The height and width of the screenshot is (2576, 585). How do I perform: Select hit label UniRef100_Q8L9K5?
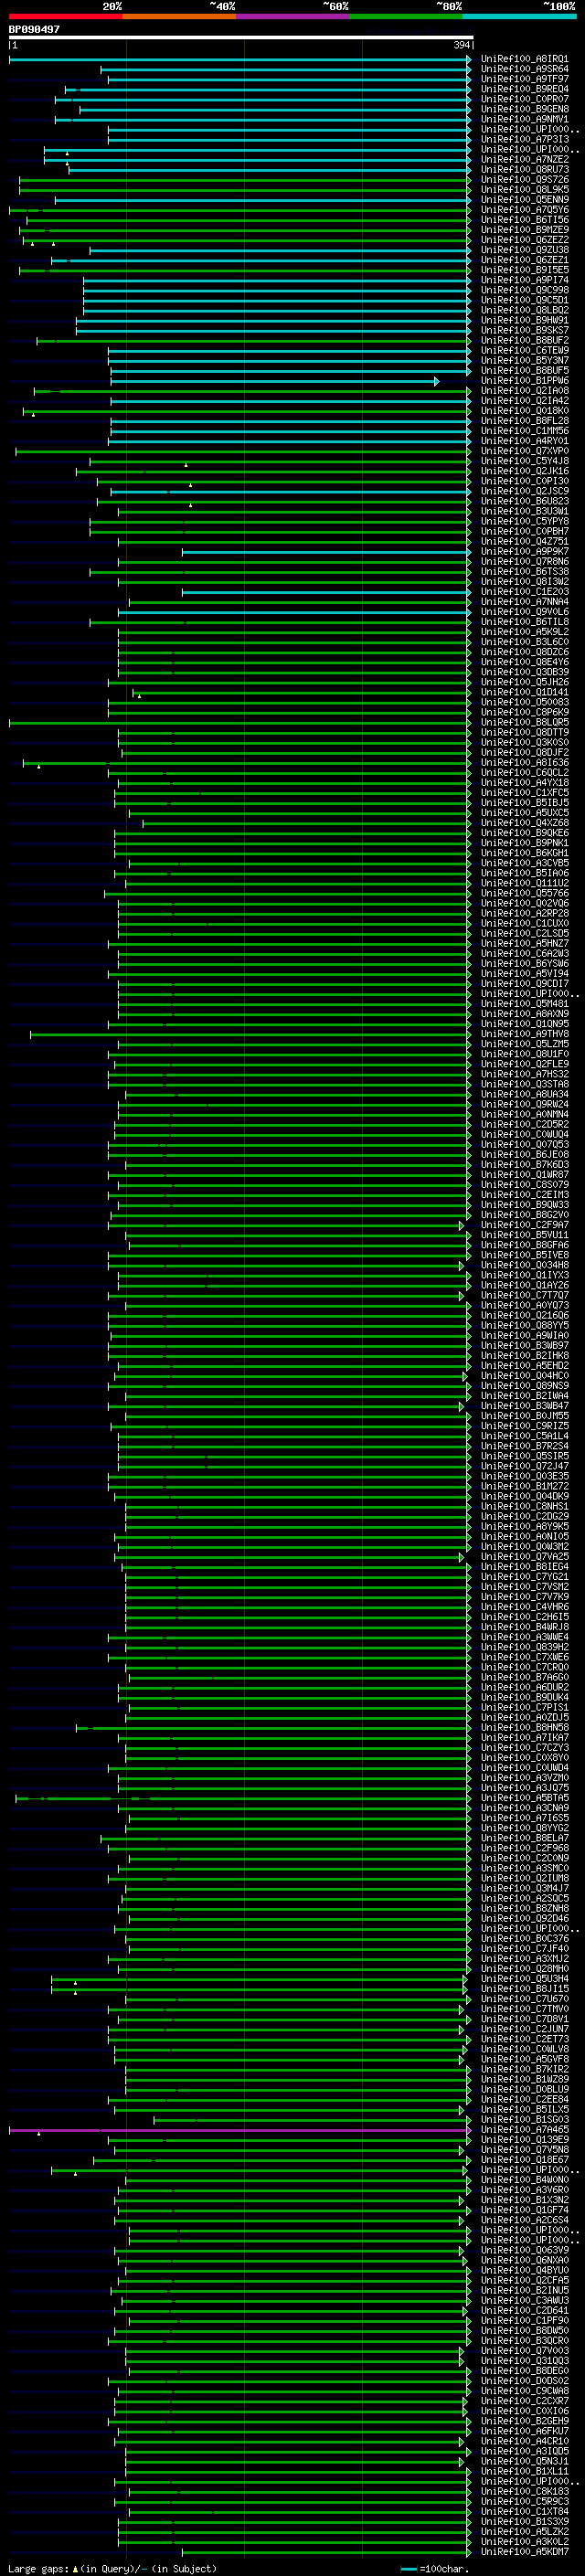(x=524, y=190)
